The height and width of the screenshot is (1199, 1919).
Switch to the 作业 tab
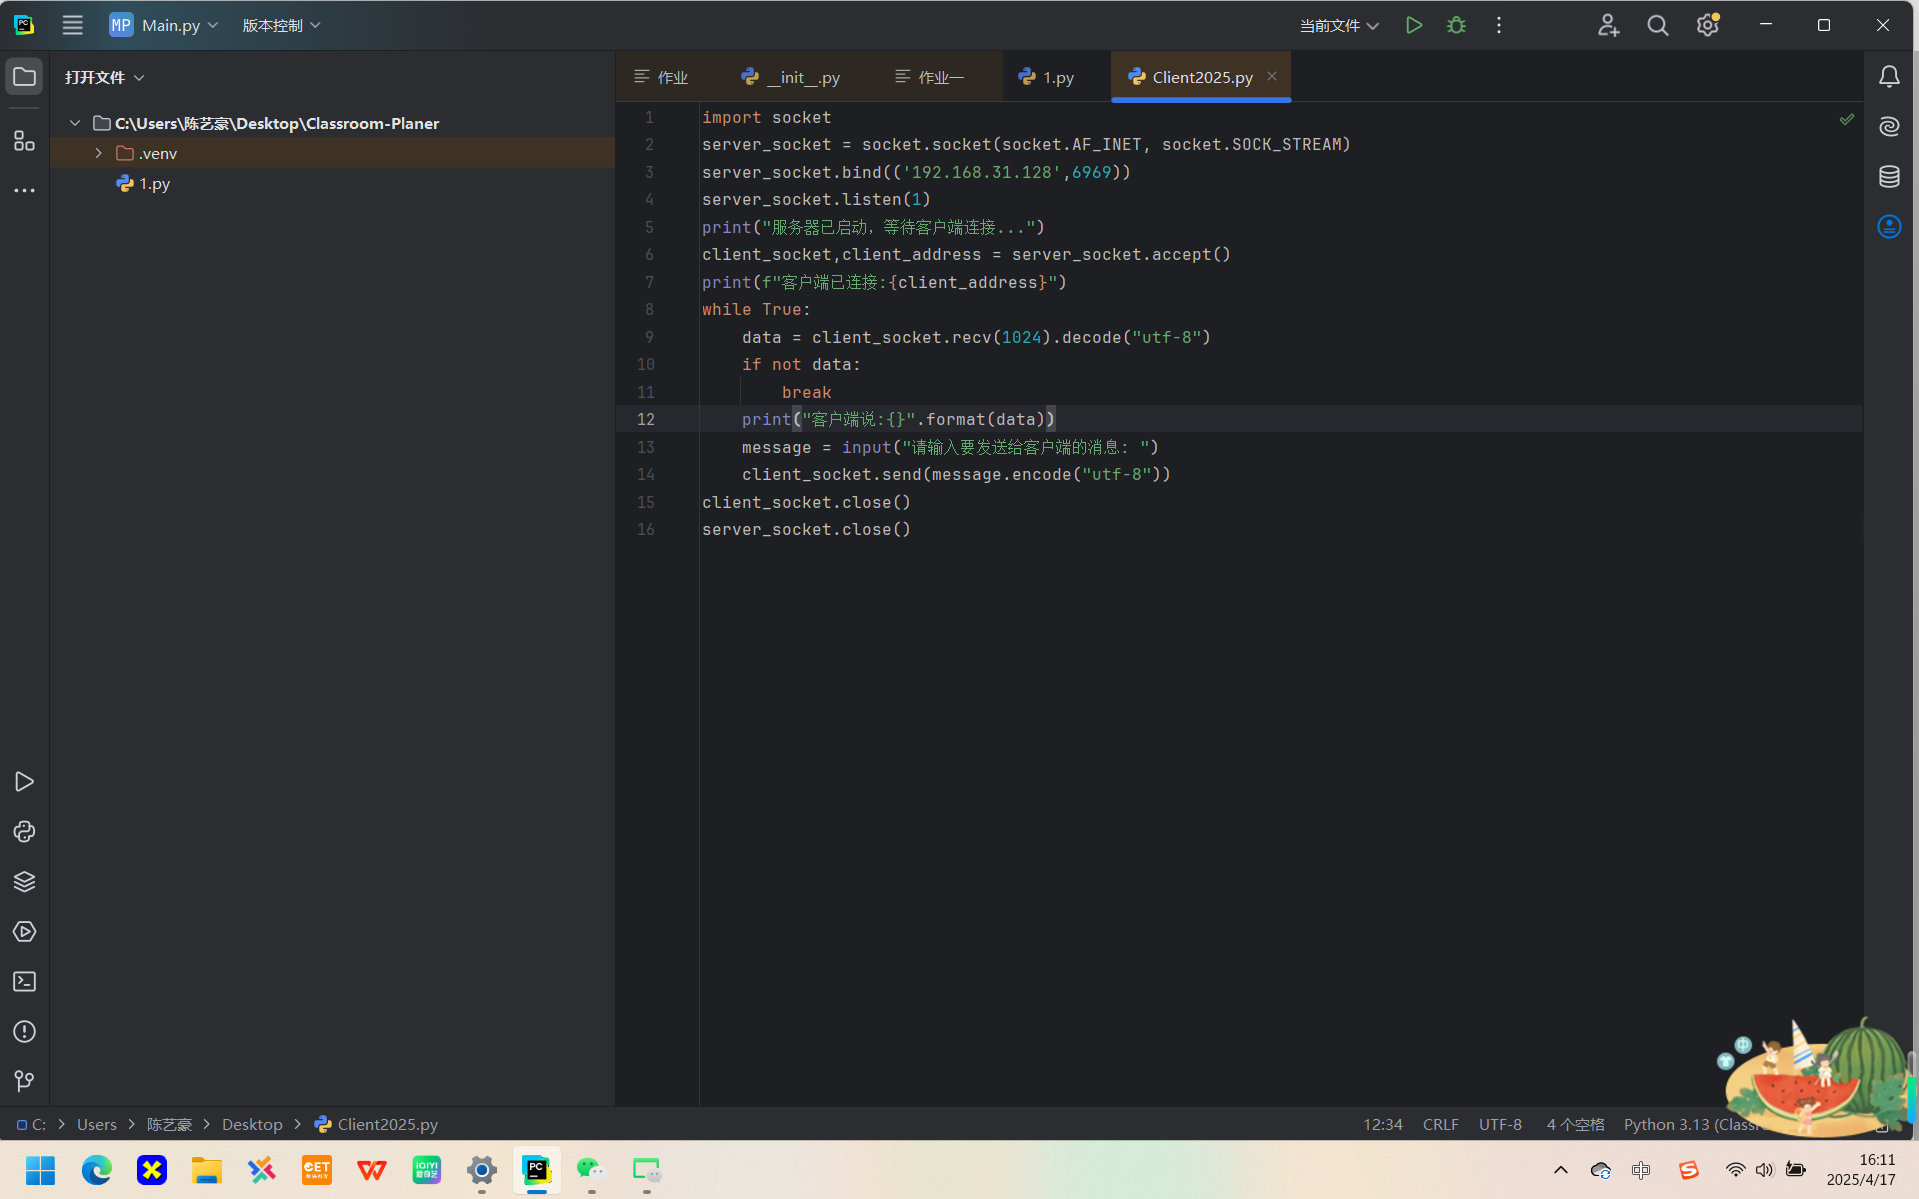pyautogui.click(x=661, y=77)
